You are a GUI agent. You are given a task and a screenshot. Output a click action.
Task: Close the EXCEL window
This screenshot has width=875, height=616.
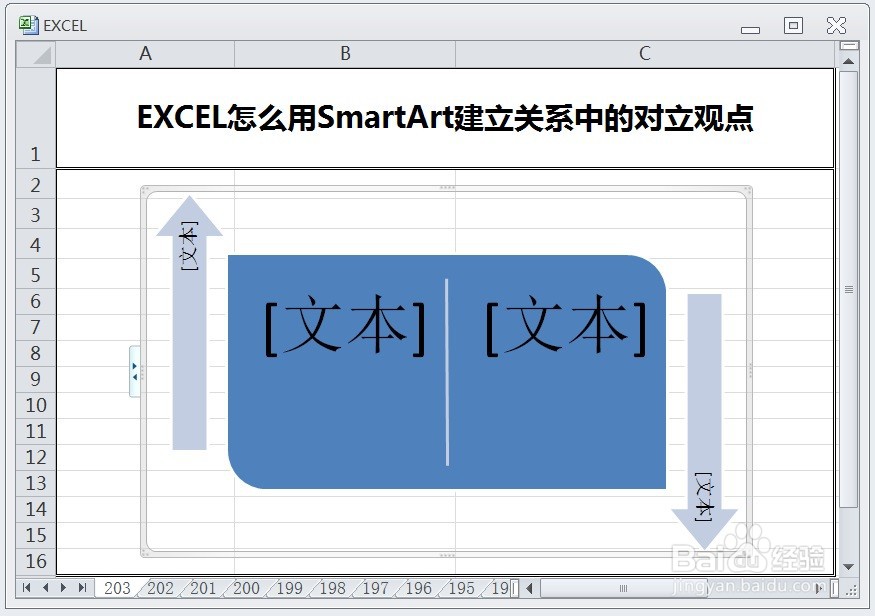(836, 25)
